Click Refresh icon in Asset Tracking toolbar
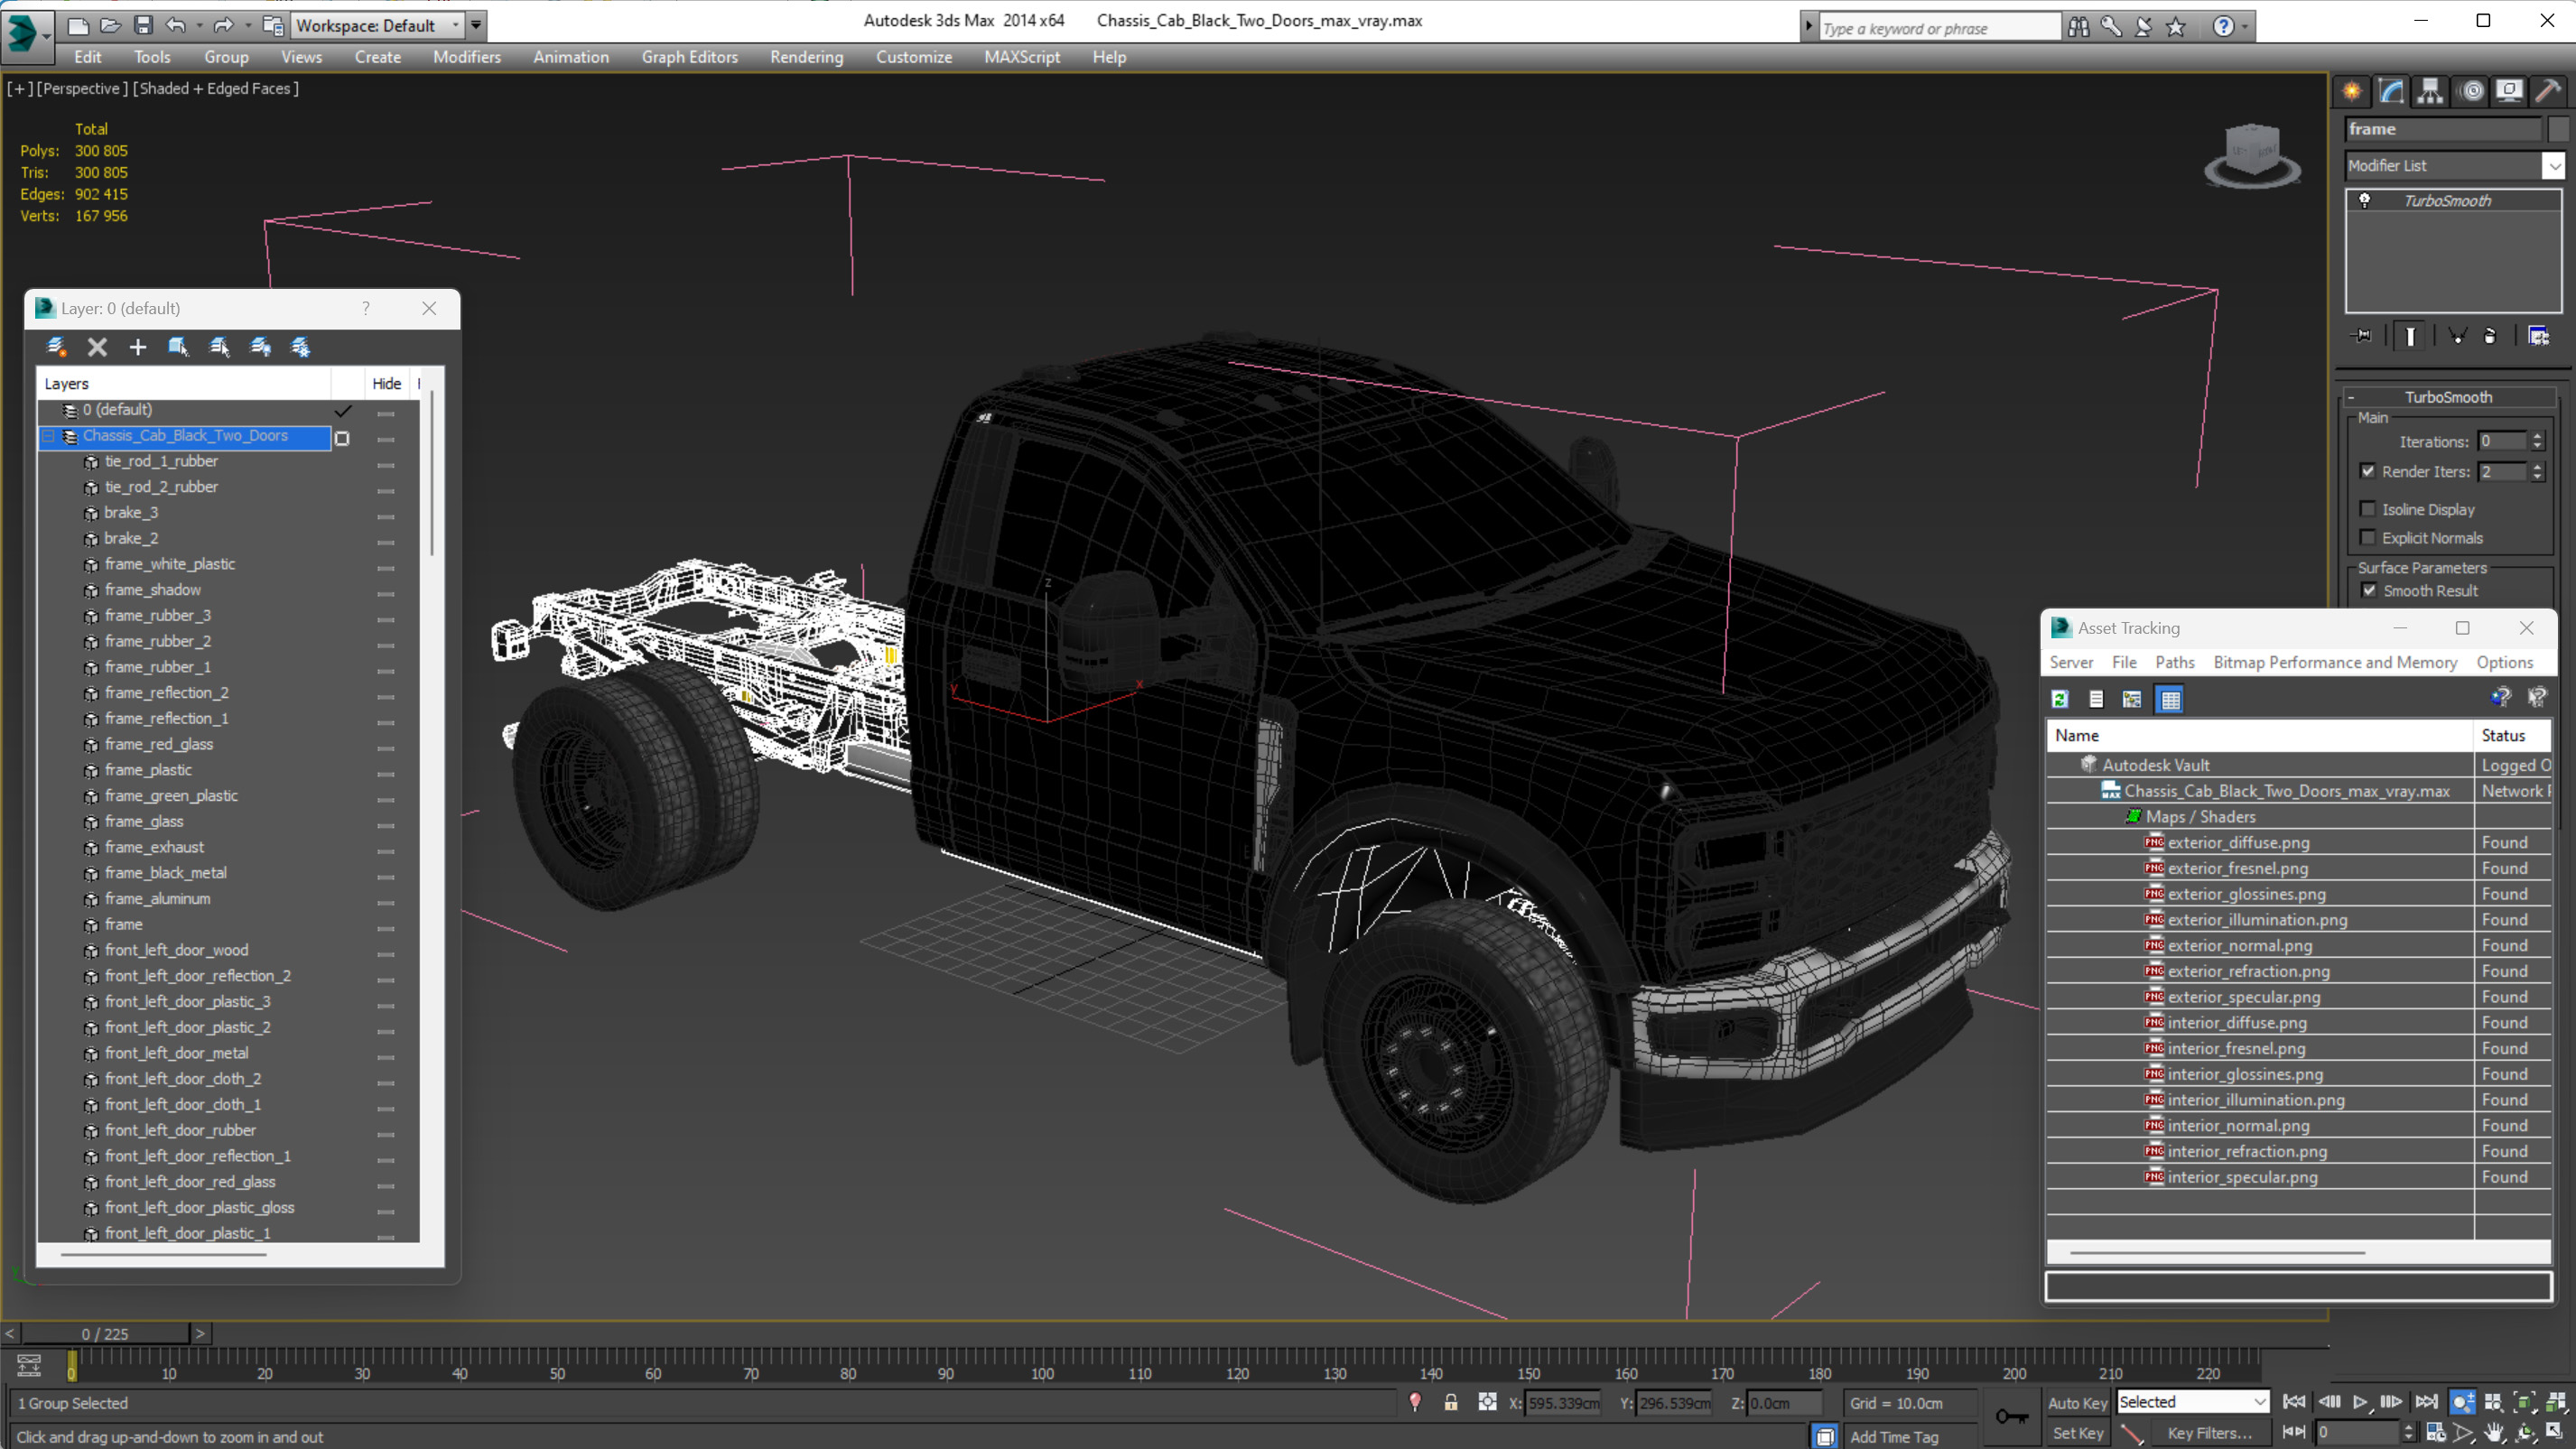2576x1449 pixels. pos(2060,699)
